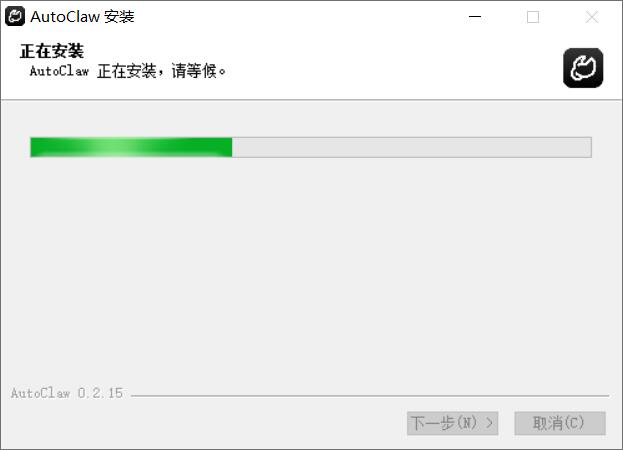Click the 'AutoClaw 安装' window title text
This screenshot has height=450, width=623.
coord(82,17)
